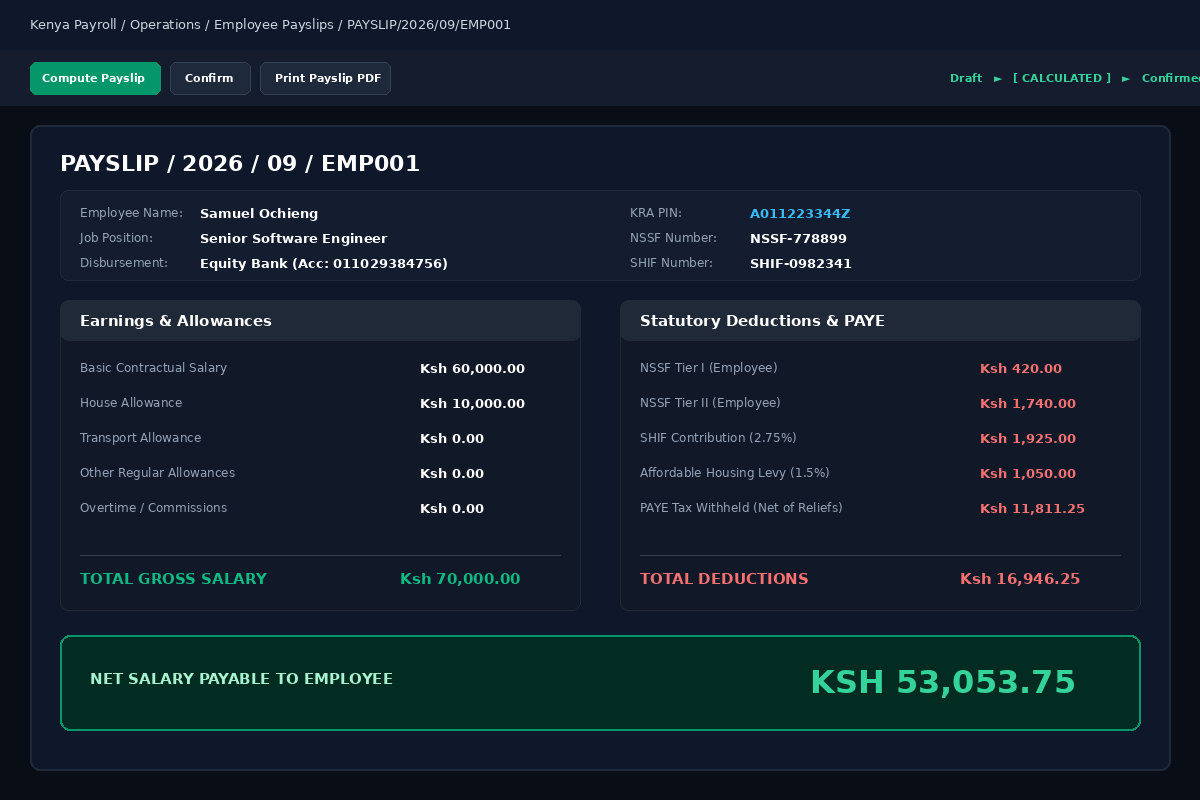Select the CALCULATED status stage
This screenshot has height=800, width=1200.
1062,78
